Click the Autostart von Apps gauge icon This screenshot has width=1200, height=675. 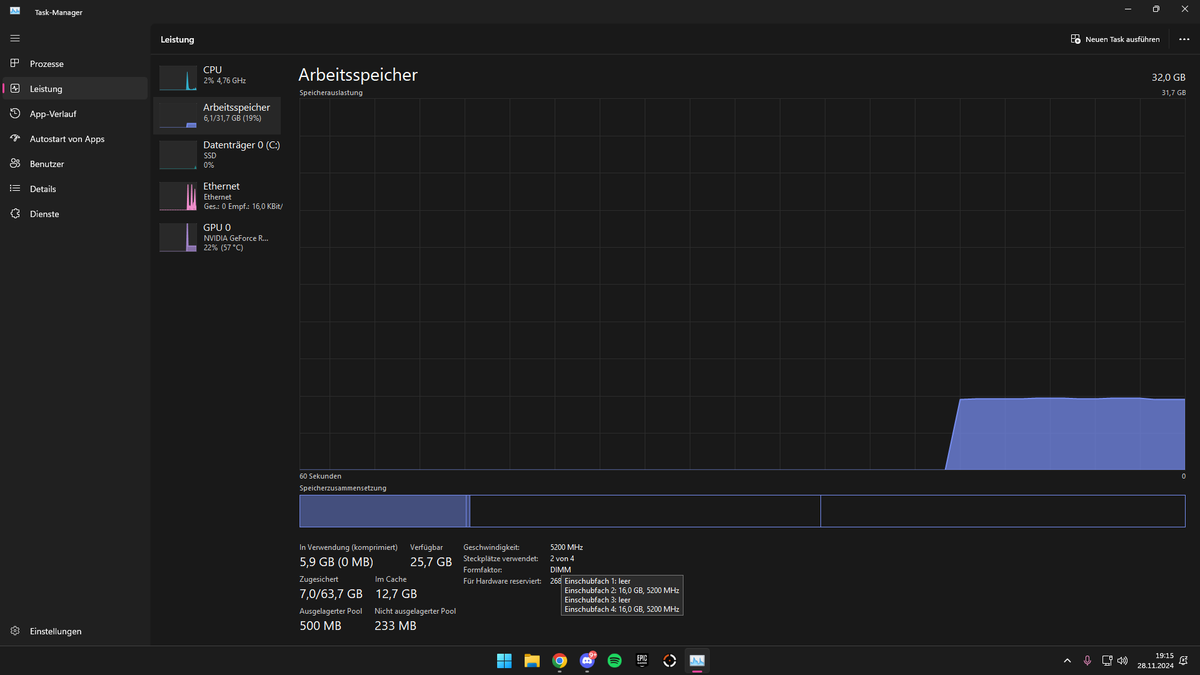(x=15, y=139)
